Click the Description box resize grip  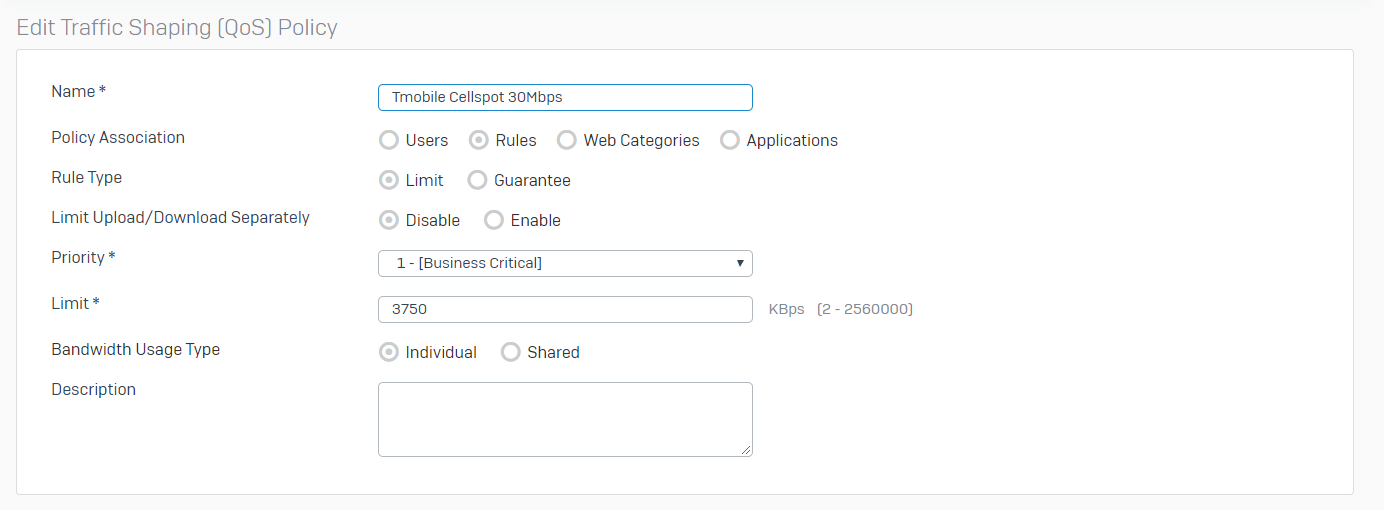point(746,450)
